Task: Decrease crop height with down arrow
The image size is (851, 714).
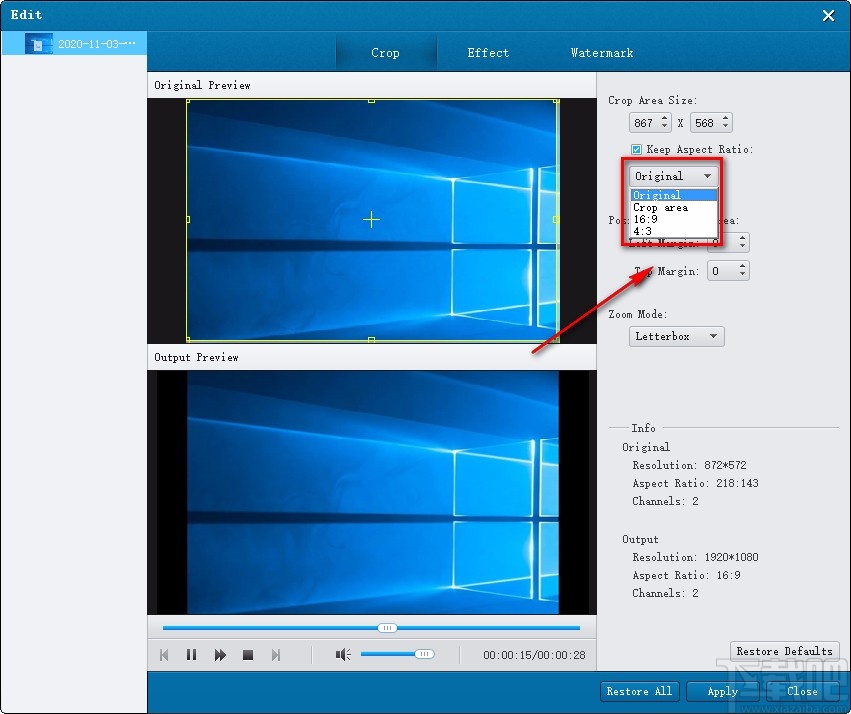Action: click(x=726, y=128)
